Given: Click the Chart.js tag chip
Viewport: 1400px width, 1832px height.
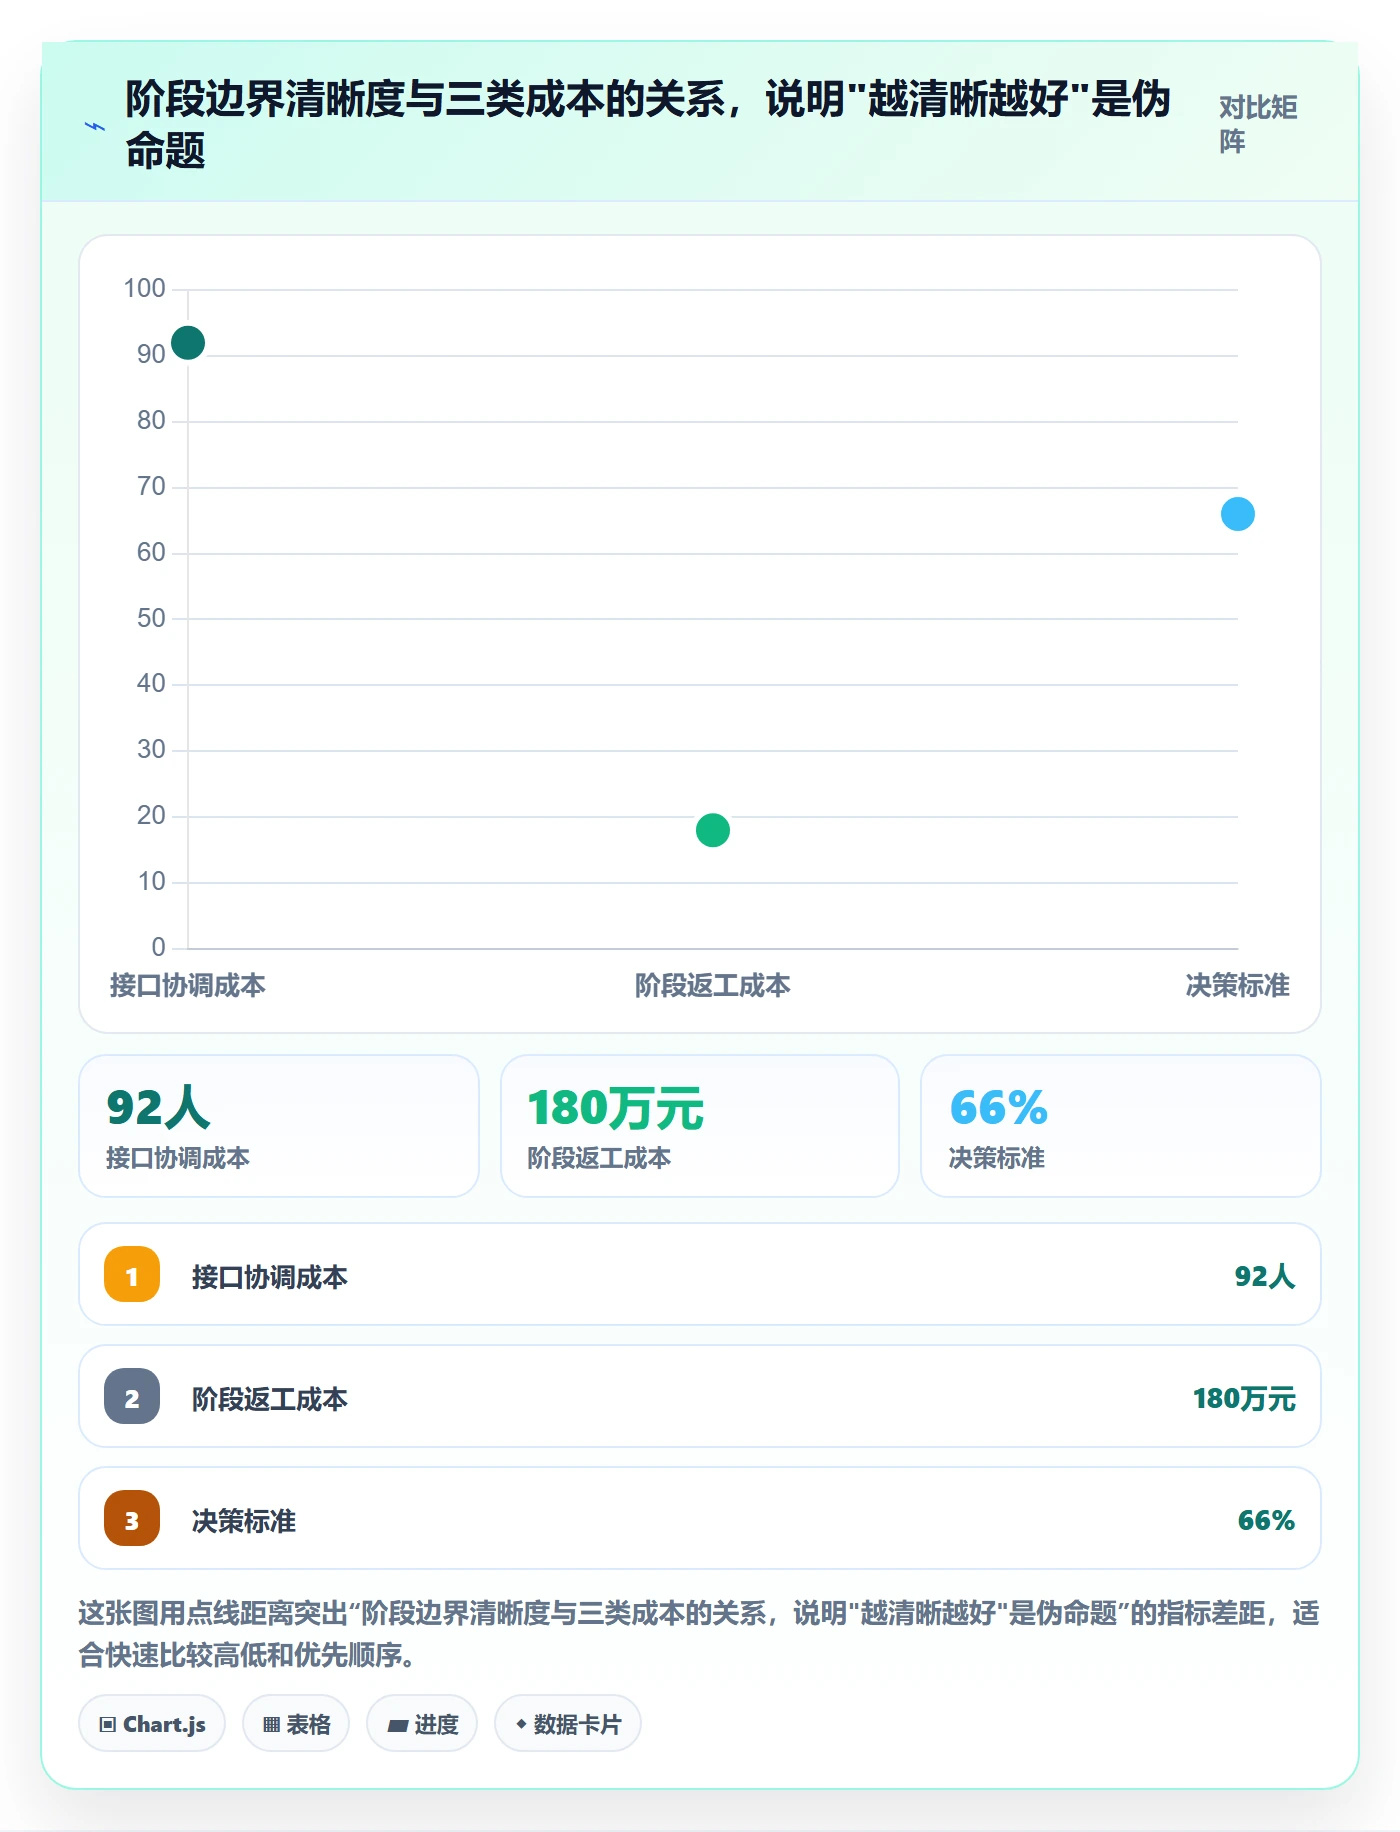Looking at the screenshot, I should click(152, 1723).
